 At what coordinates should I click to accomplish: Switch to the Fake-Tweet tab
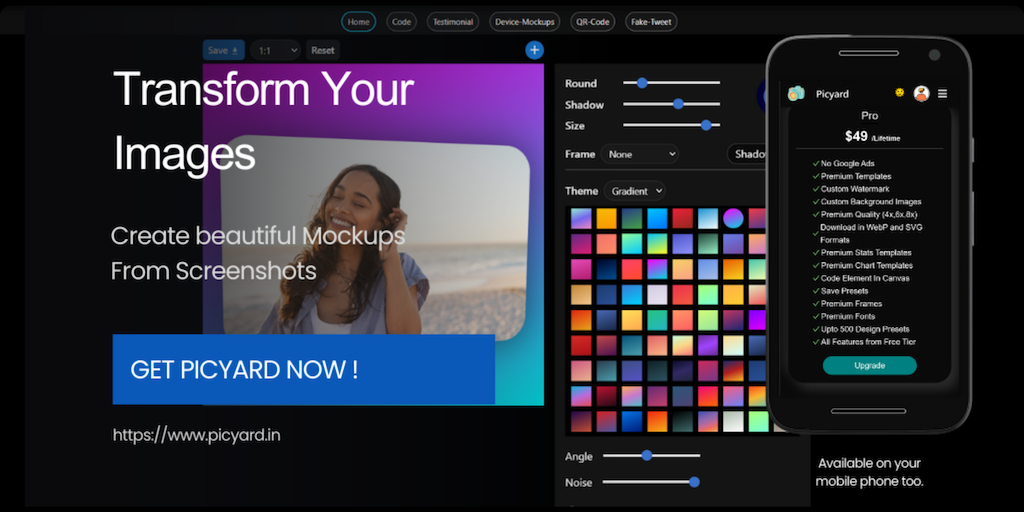[x=651, y=22]
